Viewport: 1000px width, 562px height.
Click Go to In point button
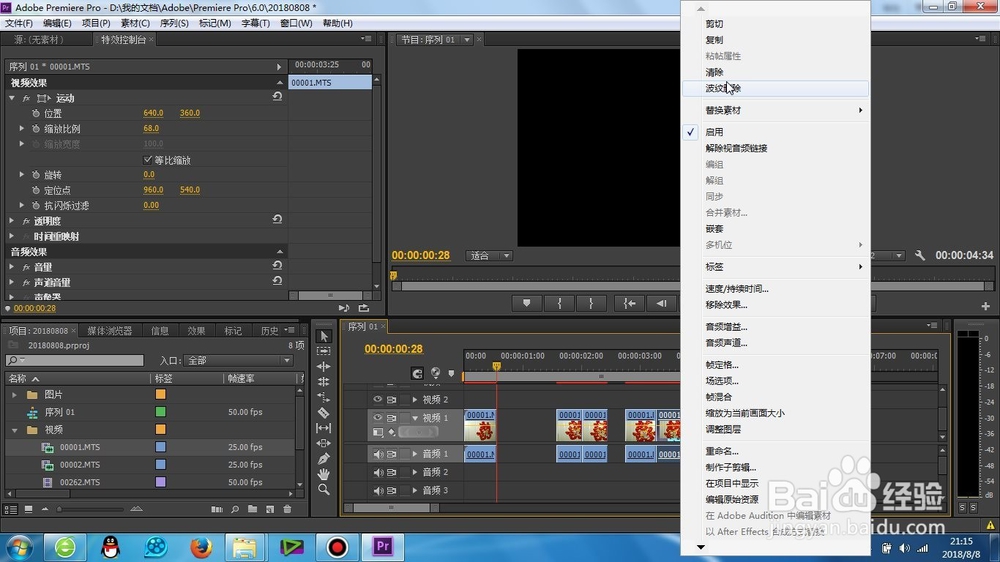tap(629, 304)
